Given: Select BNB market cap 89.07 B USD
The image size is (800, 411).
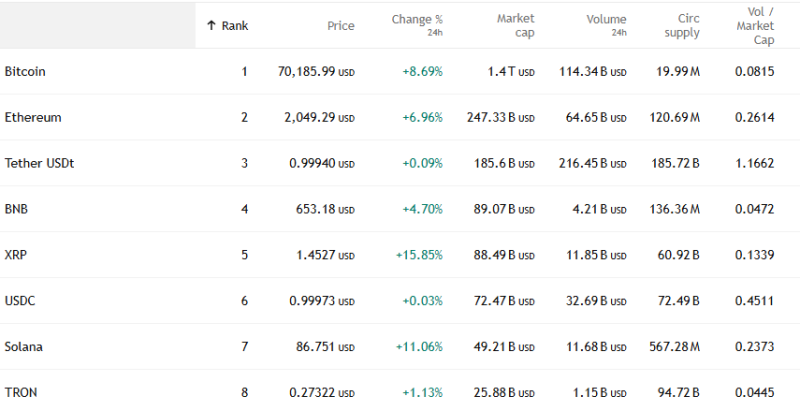Looking at the screenshot, I should tap(504, 209).
